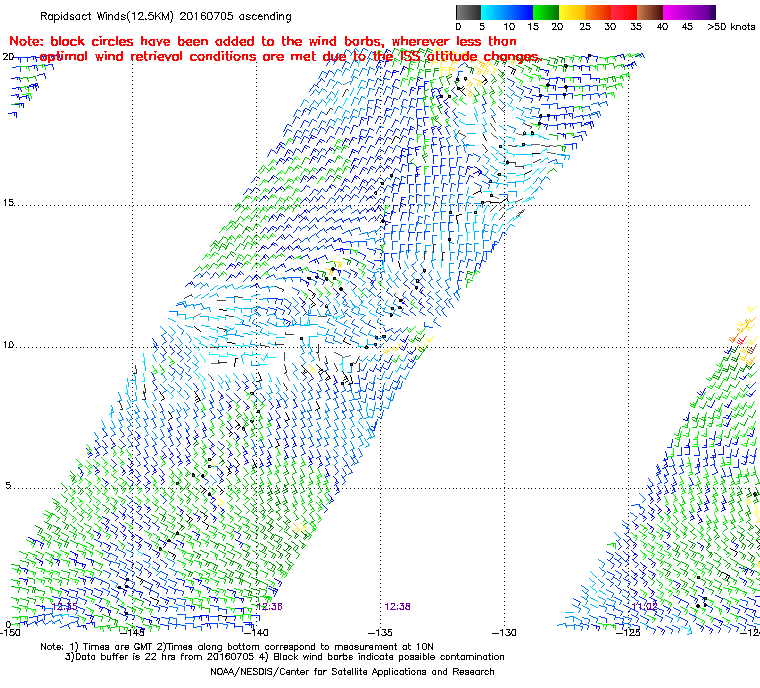Click the NOAA/NESDIS Center for Satellite Applications credit
This screenshot has width=760, height=688.
(352, 672)
